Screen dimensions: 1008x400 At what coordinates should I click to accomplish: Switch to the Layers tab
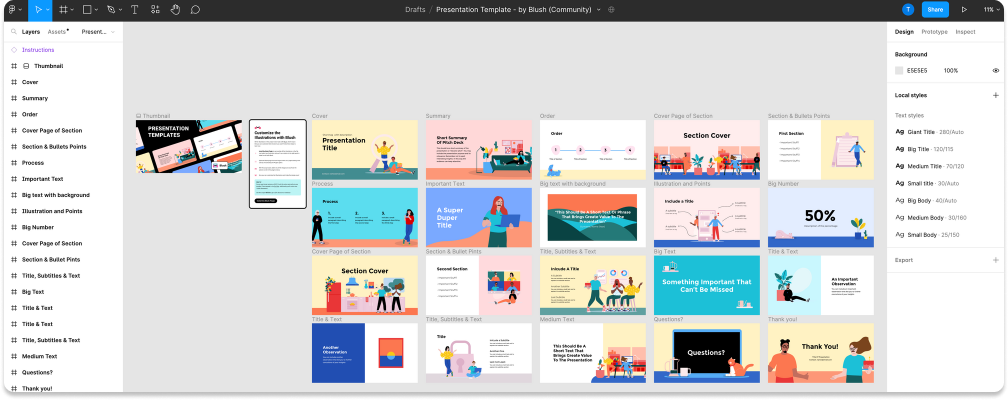31,32
